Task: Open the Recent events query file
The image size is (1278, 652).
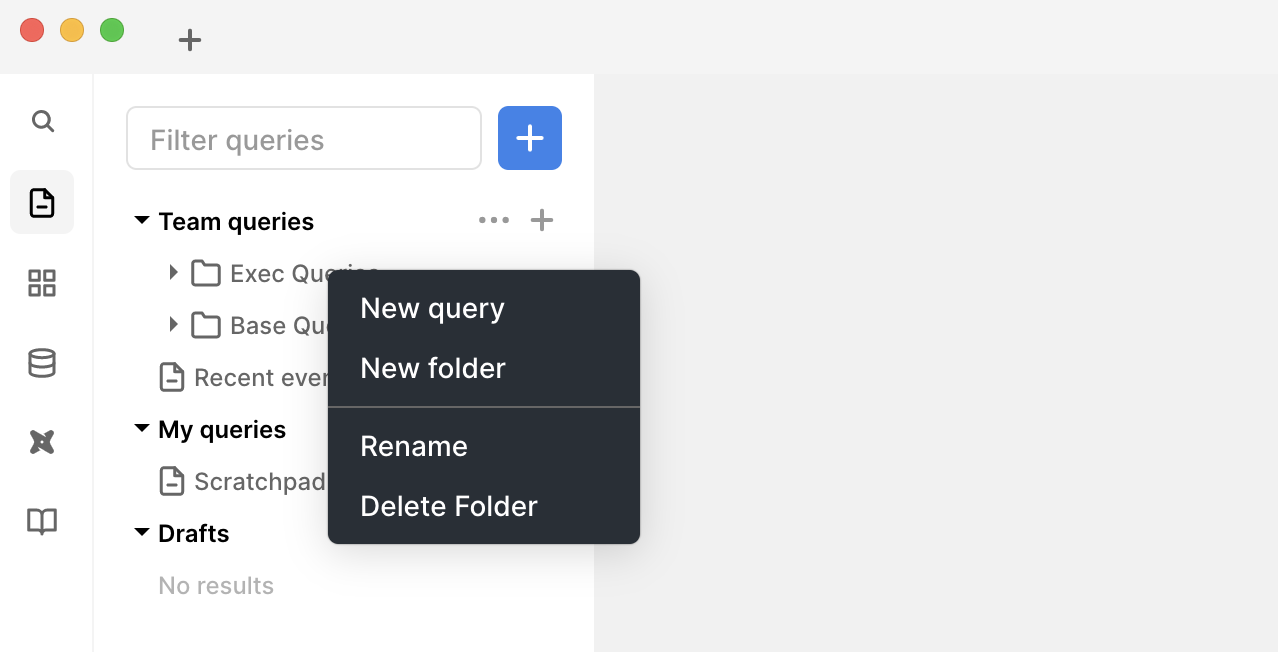Action: 244,377
